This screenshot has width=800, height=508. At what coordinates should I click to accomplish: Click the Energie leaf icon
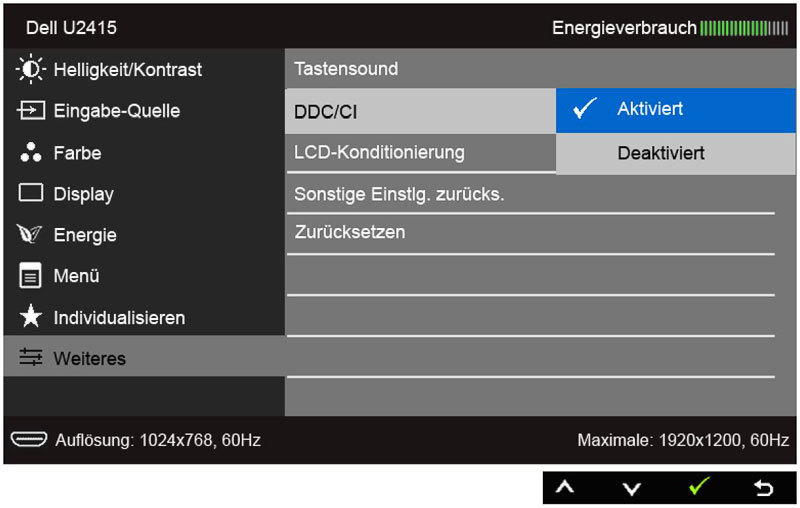[x=31, y=235]
